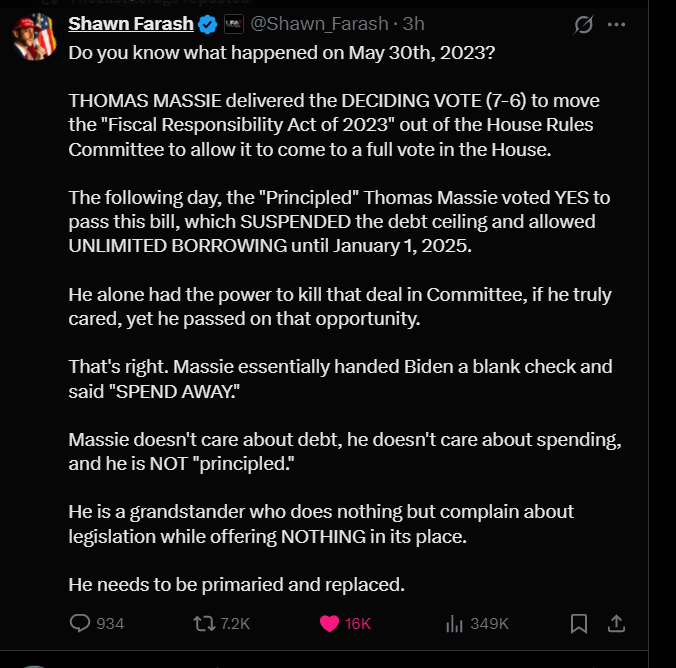Click the Shawn Farash display name
This screenshot has height=668, width=676.
[130, 24]
